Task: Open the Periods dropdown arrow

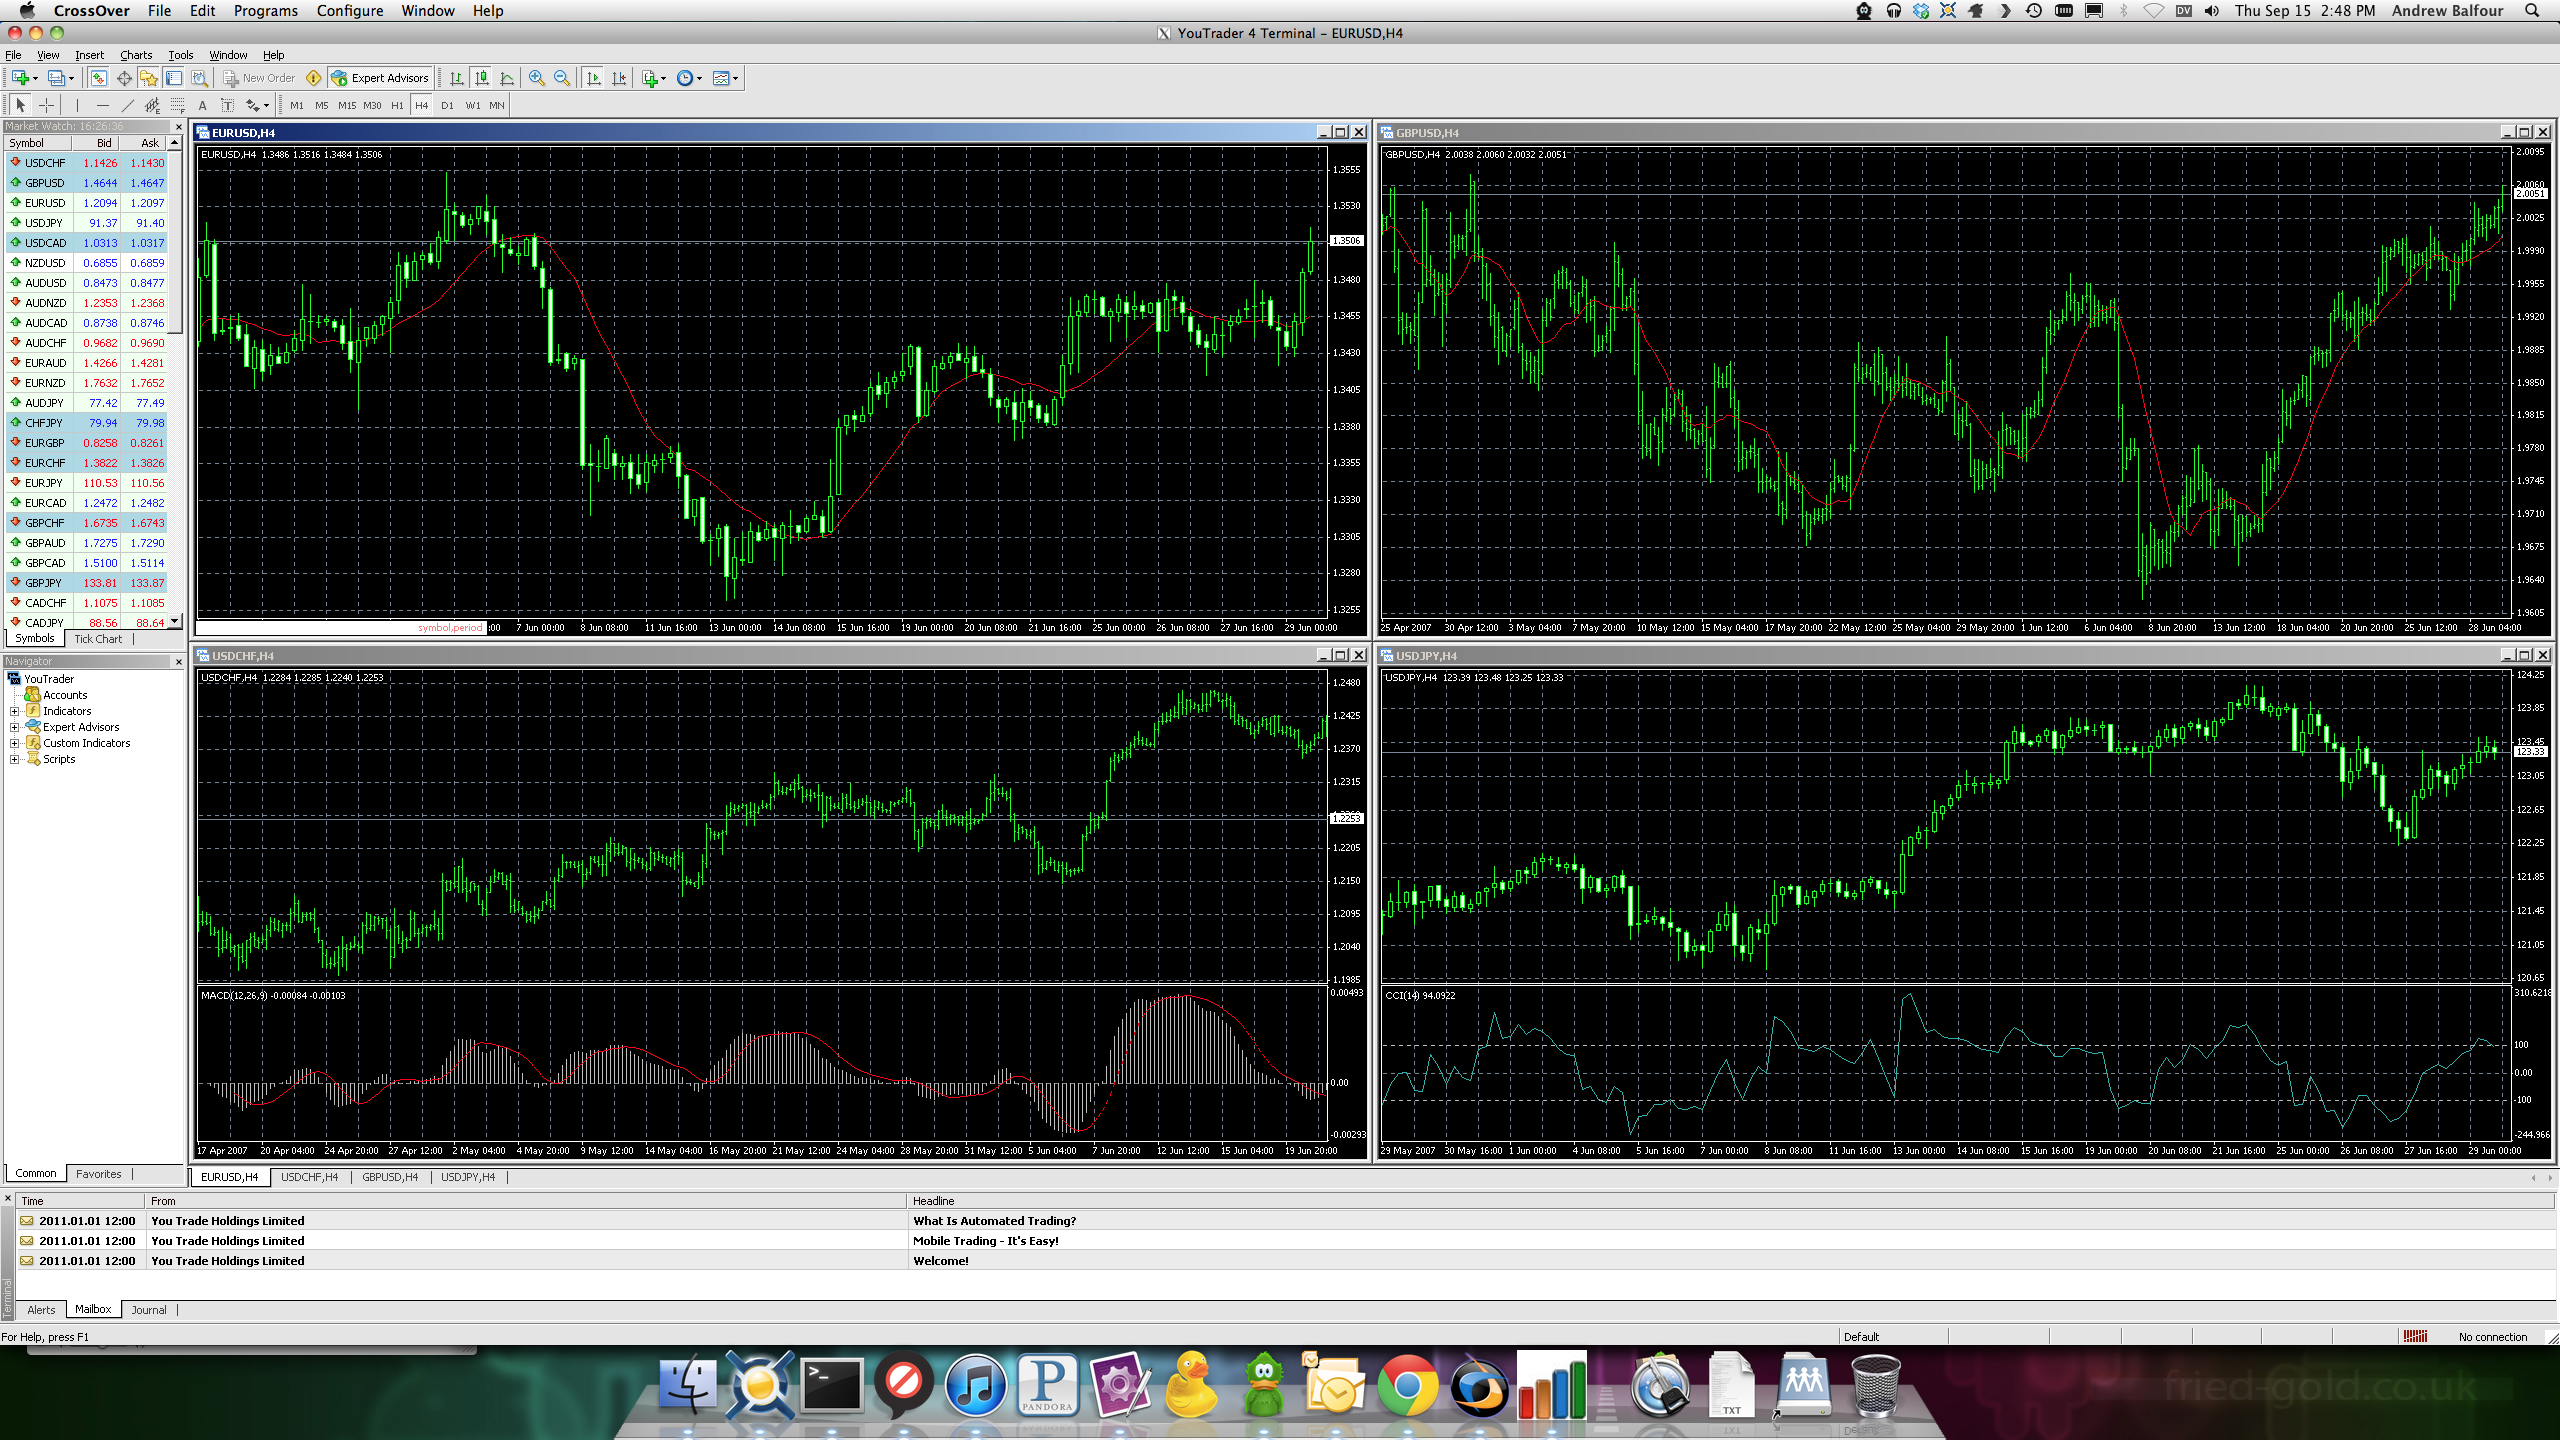Action: click(699, 78)
